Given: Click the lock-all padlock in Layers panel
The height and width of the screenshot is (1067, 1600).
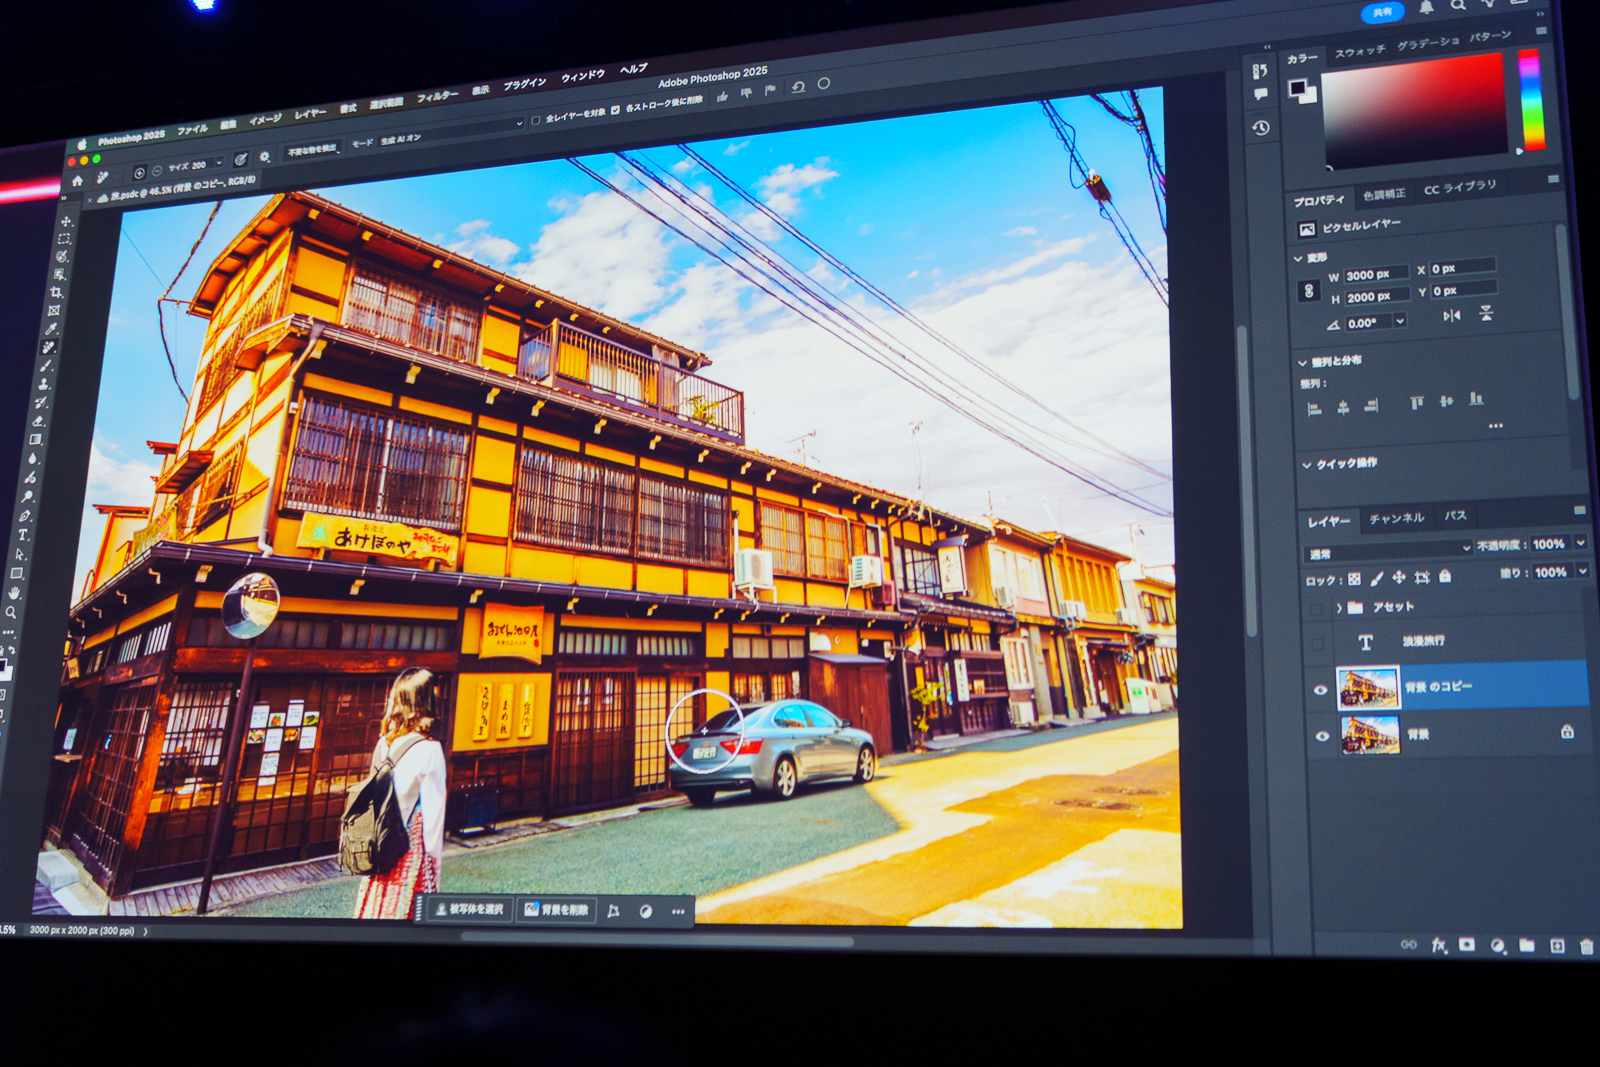Looking at the screenshot, I should [1444, 577].
